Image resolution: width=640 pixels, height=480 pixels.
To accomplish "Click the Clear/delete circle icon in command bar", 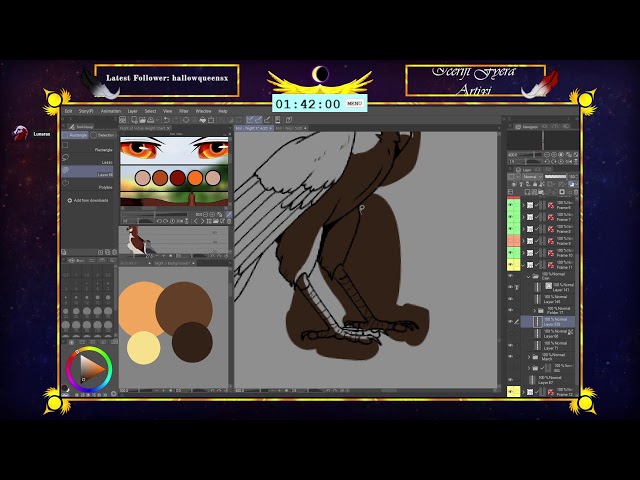I will tap(186, 120).
